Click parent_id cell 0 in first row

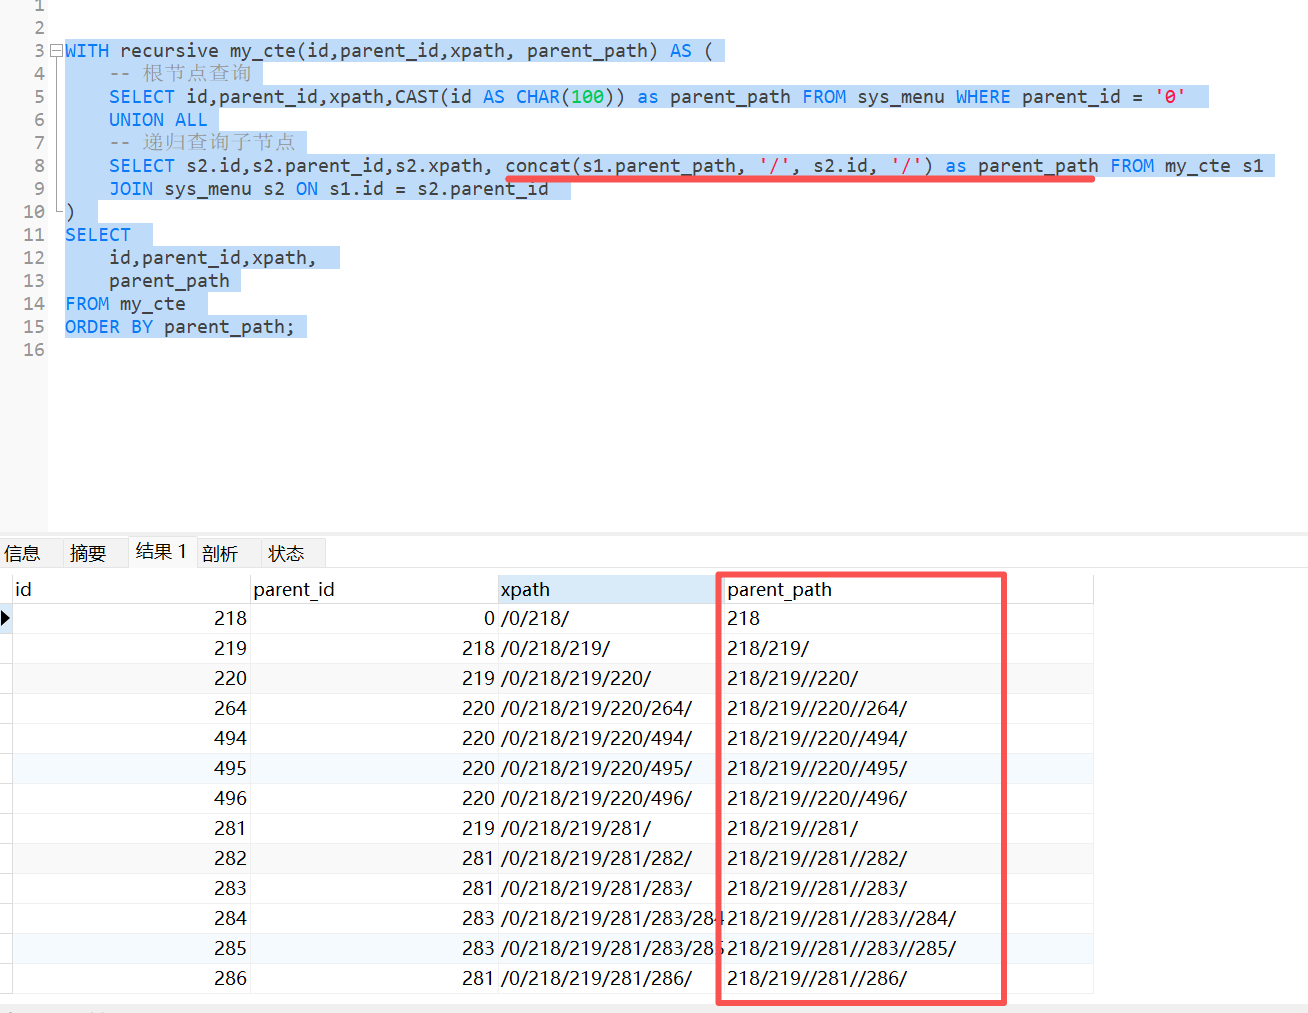(374, 618)
